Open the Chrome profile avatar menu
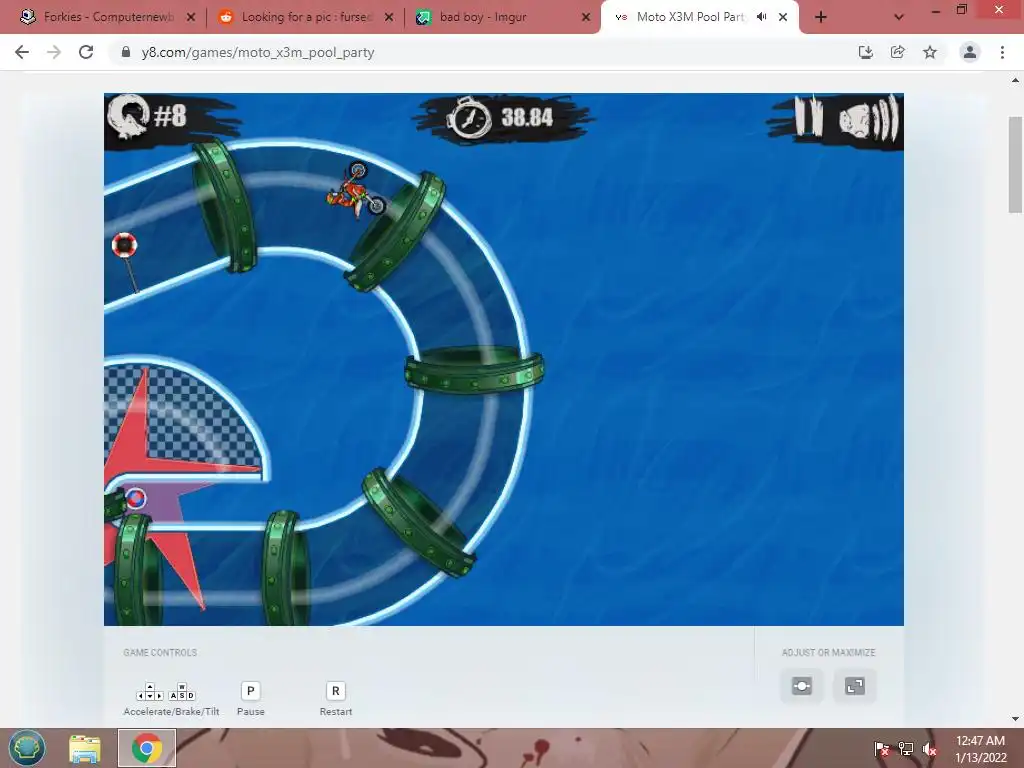This screenshot has height=768, width=1024. 970,52
